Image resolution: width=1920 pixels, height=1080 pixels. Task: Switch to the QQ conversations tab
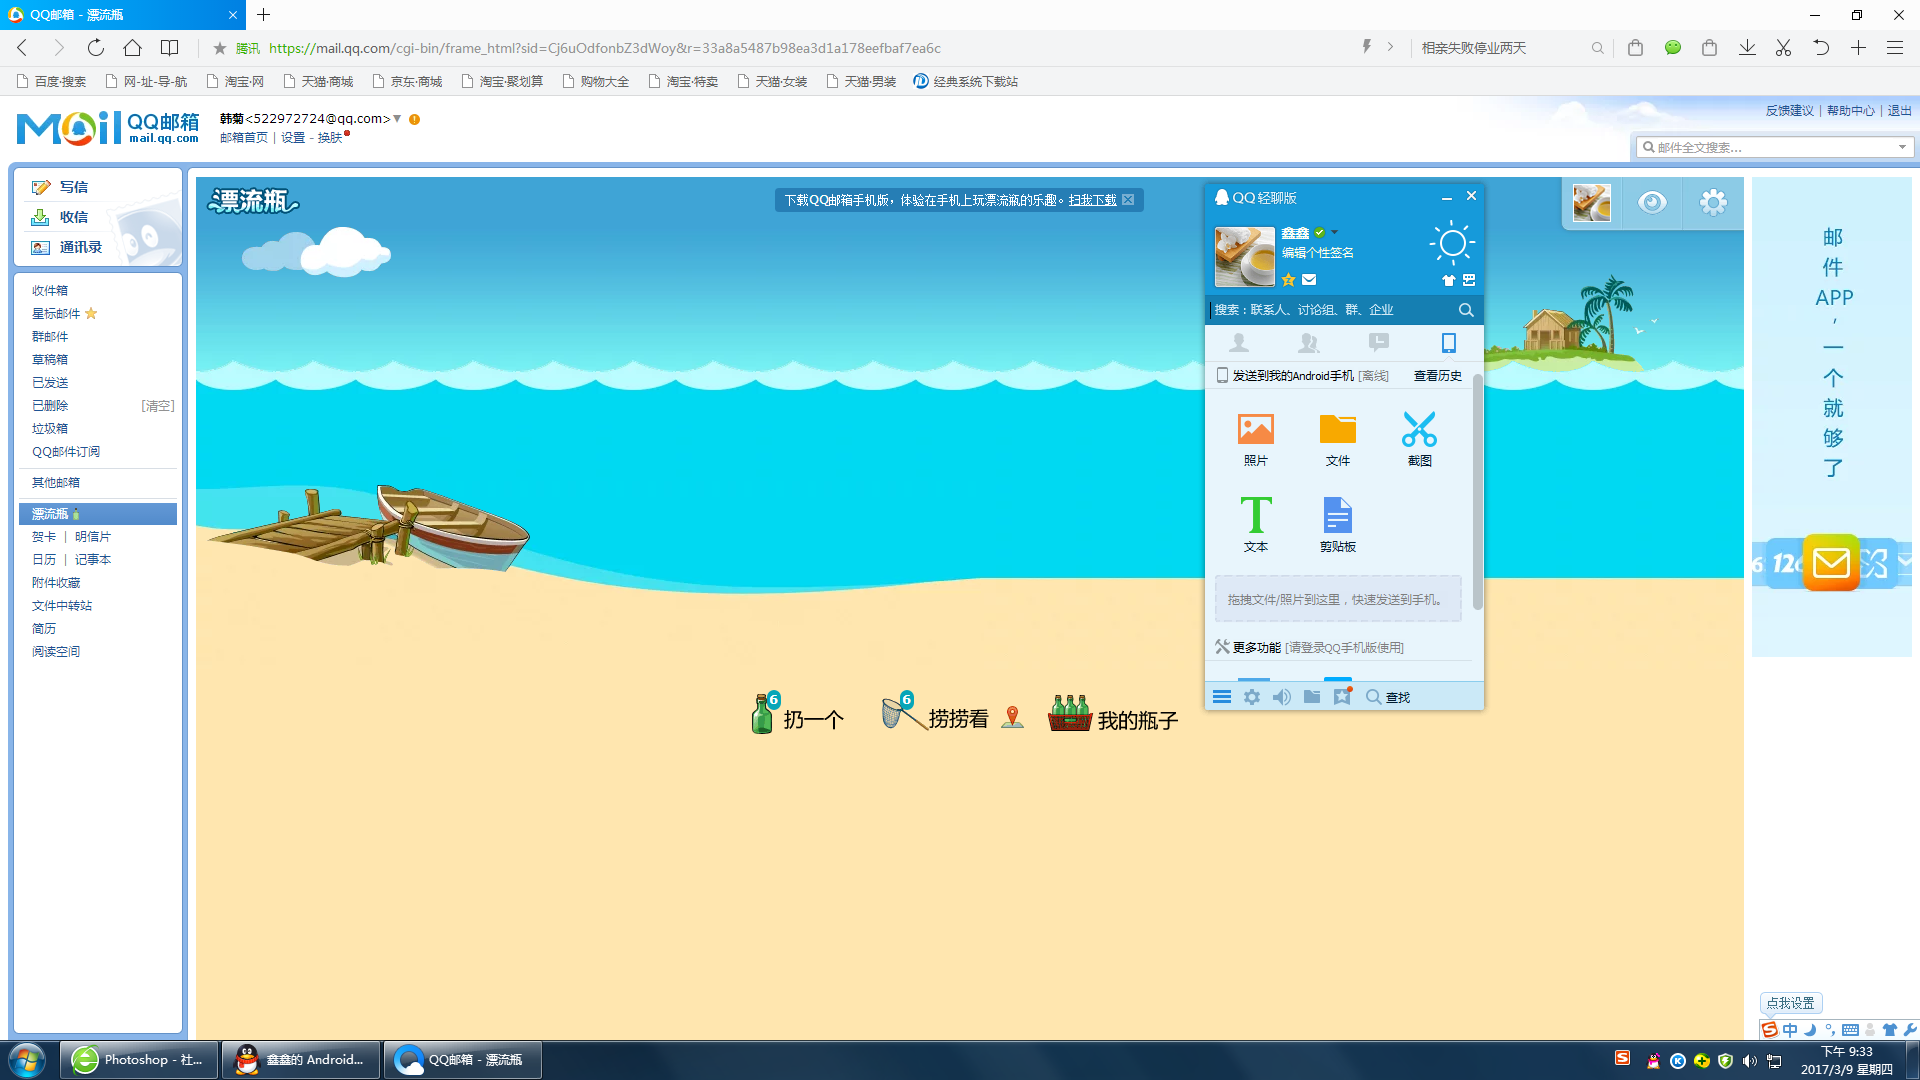[1378, 343]
